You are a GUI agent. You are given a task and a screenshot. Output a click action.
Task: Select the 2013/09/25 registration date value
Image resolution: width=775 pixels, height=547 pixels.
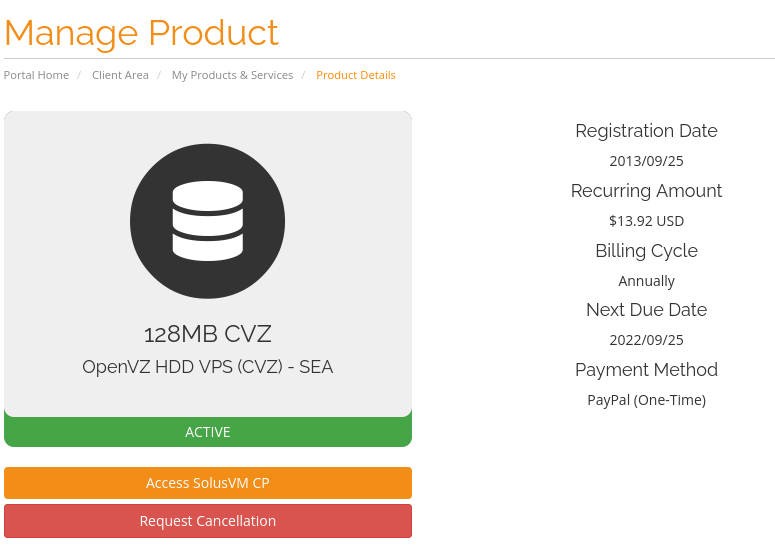[646, 161]
